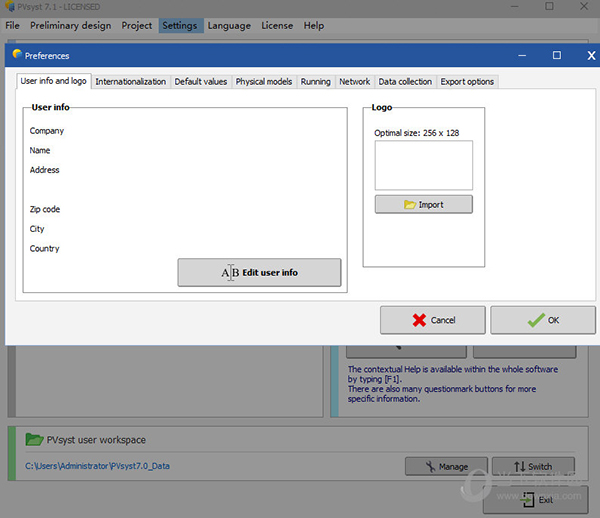Viewport: 600px width, 518px height.
Task: Open the Preliminary design menu
Action: [x=70, y=25]
